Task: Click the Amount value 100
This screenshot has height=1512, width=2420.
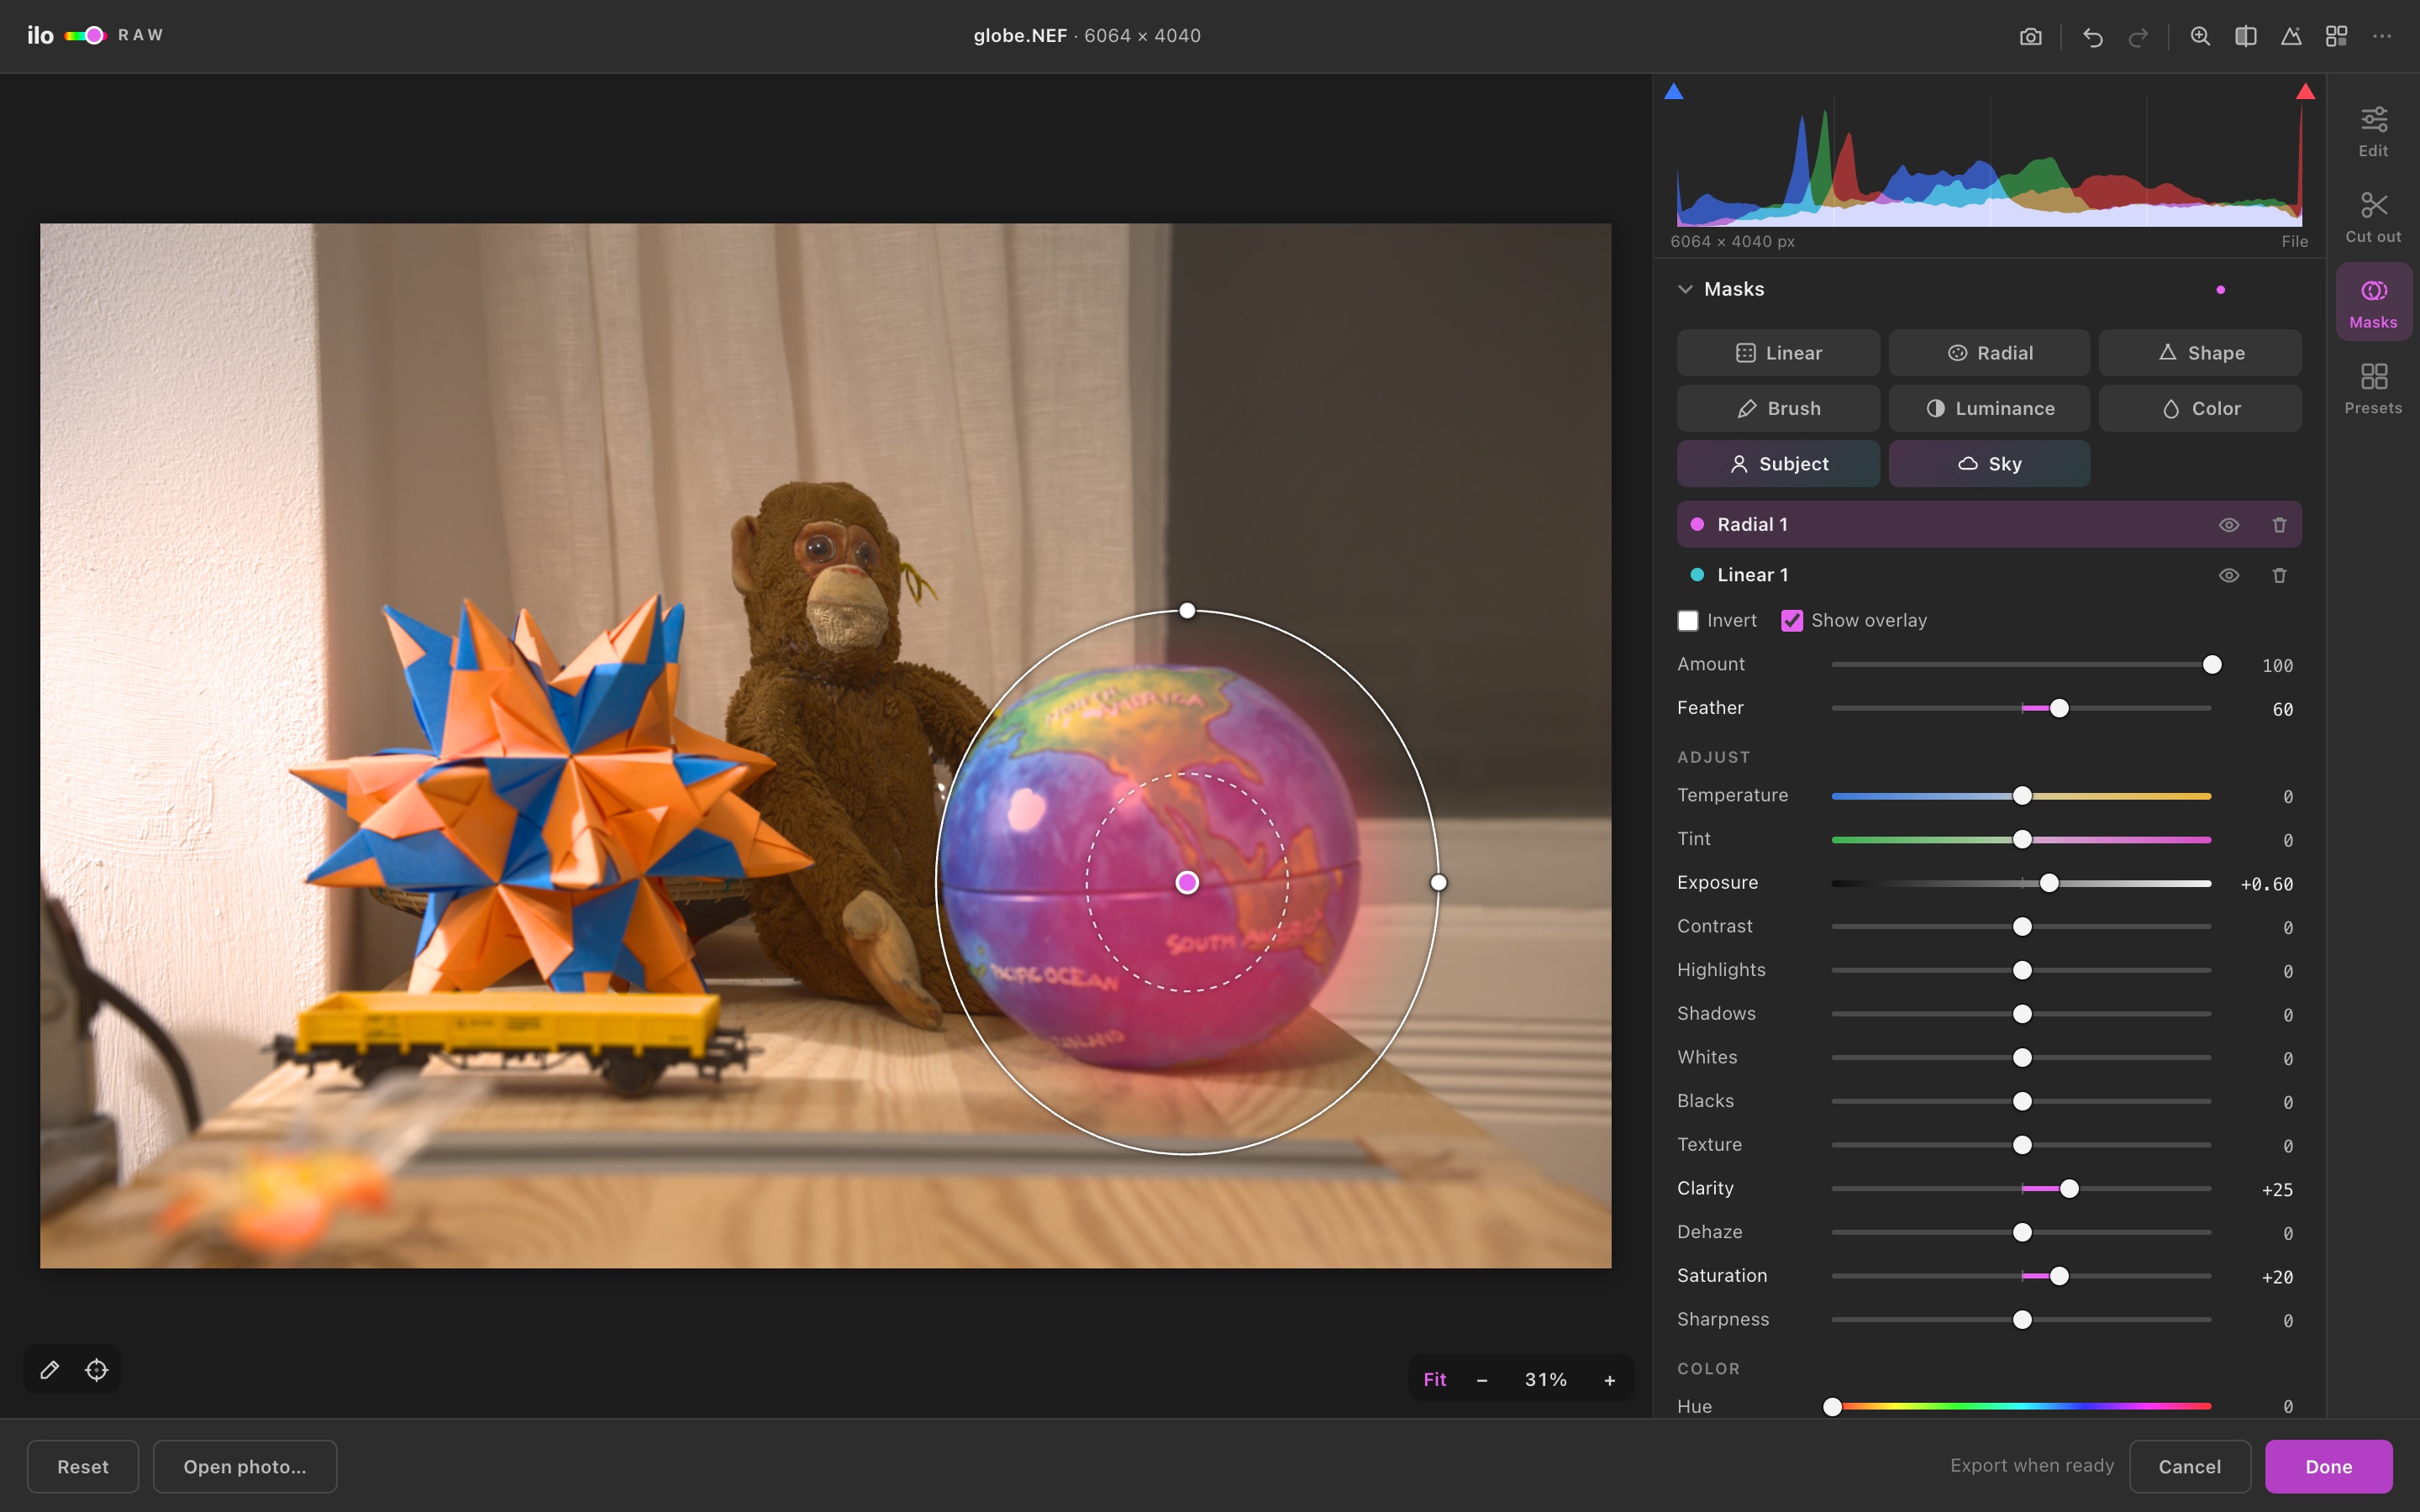Action: point(2277,666)
